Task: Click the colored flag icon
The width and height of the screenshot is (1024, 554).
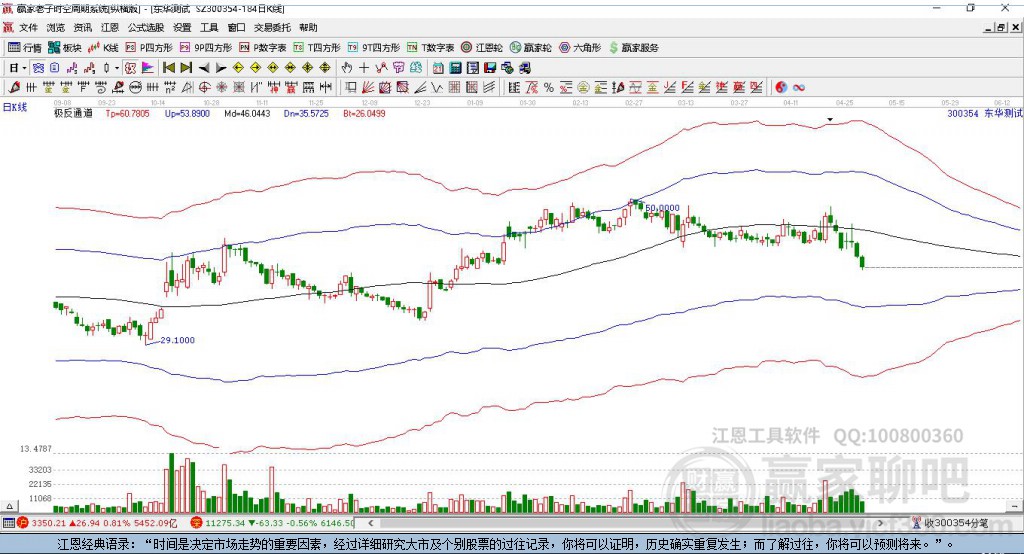Action: 148,68
